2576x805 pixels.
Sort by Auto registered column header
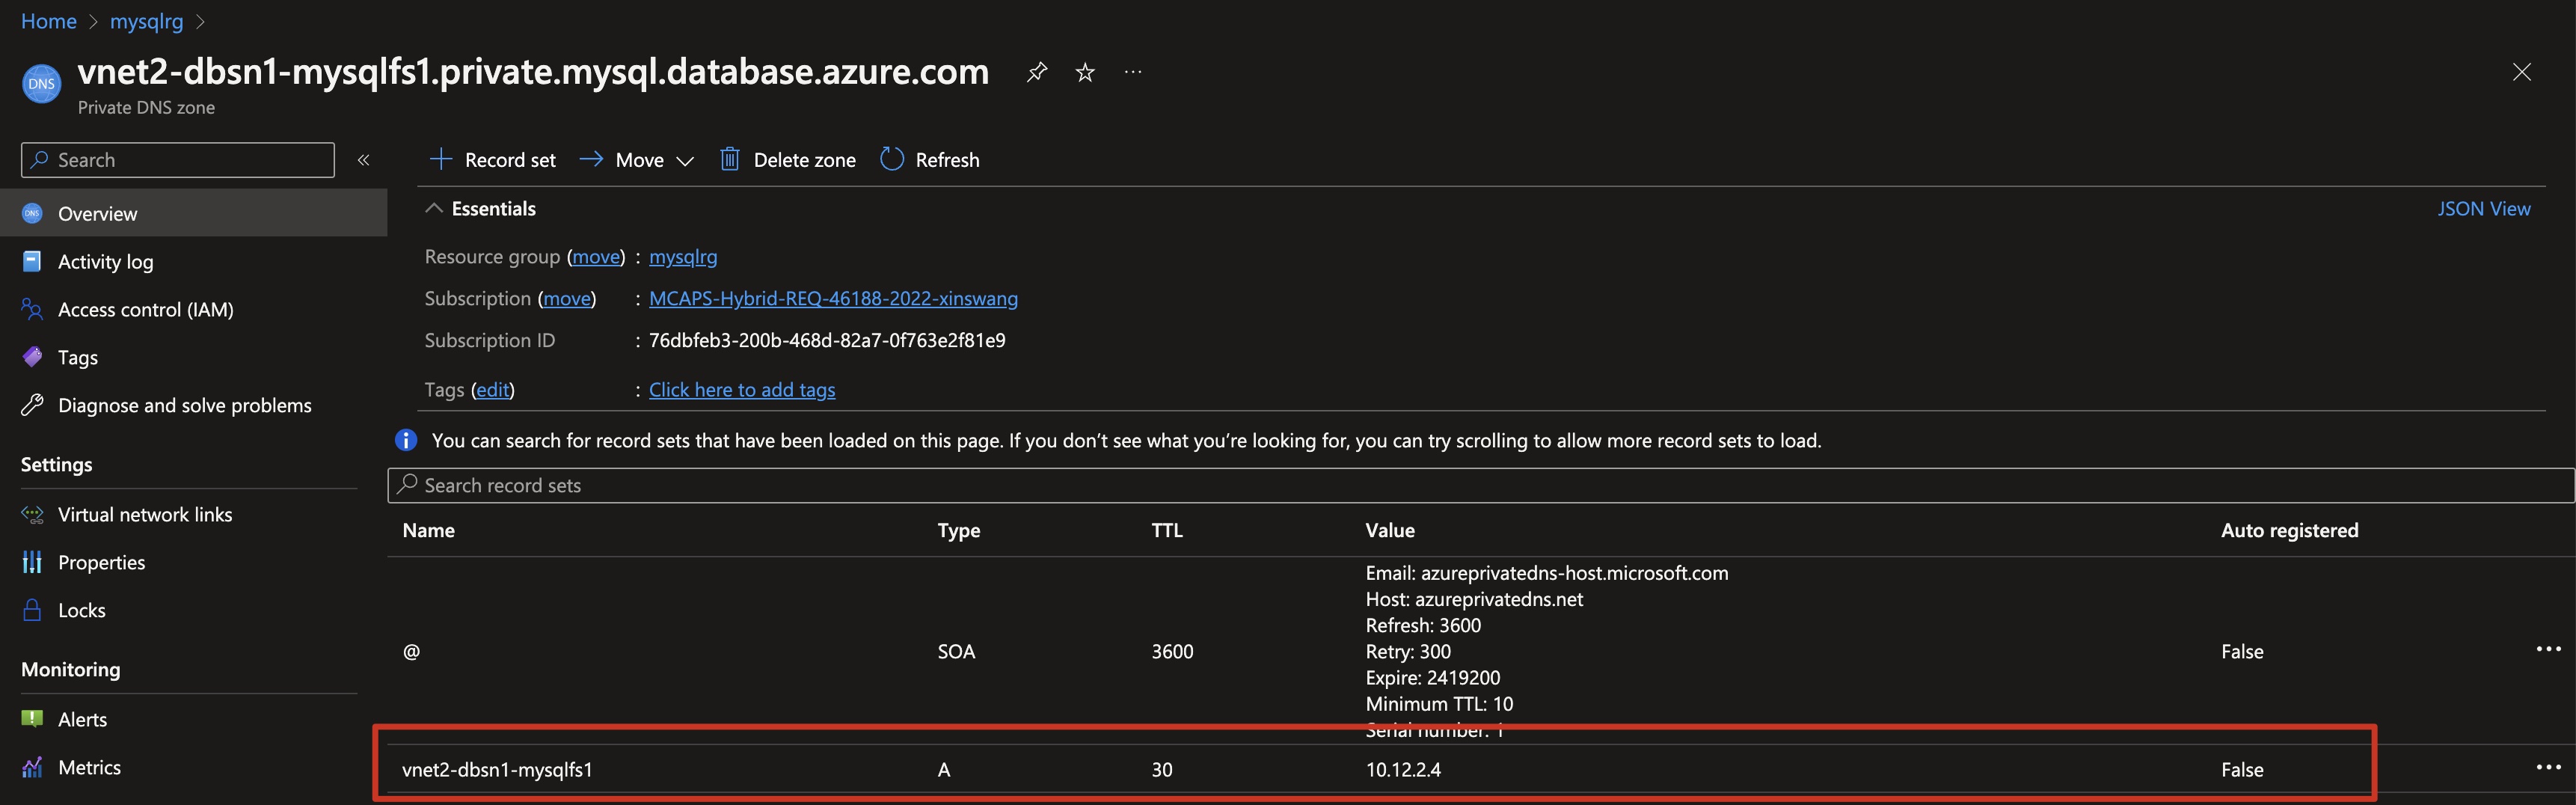click(x=2289, y=530)
